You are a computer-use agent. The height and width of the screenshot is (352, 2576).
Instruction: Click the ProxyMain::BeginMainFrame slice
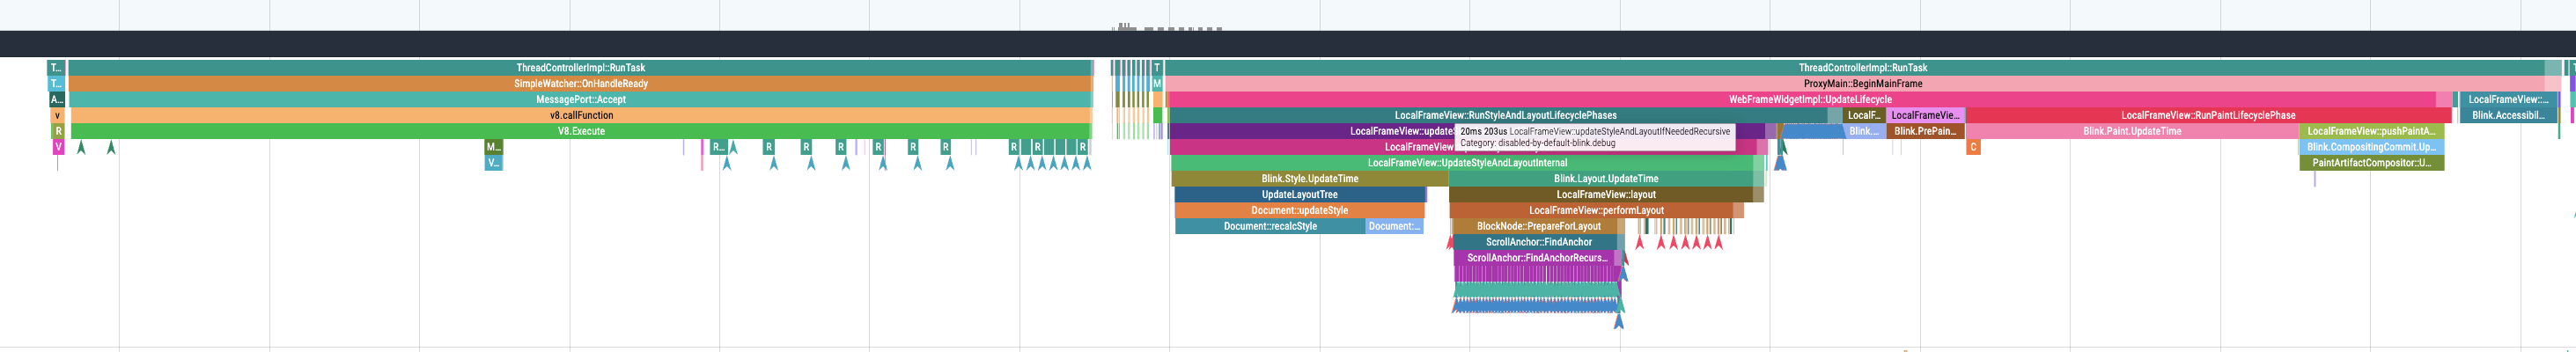(x=1862, y=84)
